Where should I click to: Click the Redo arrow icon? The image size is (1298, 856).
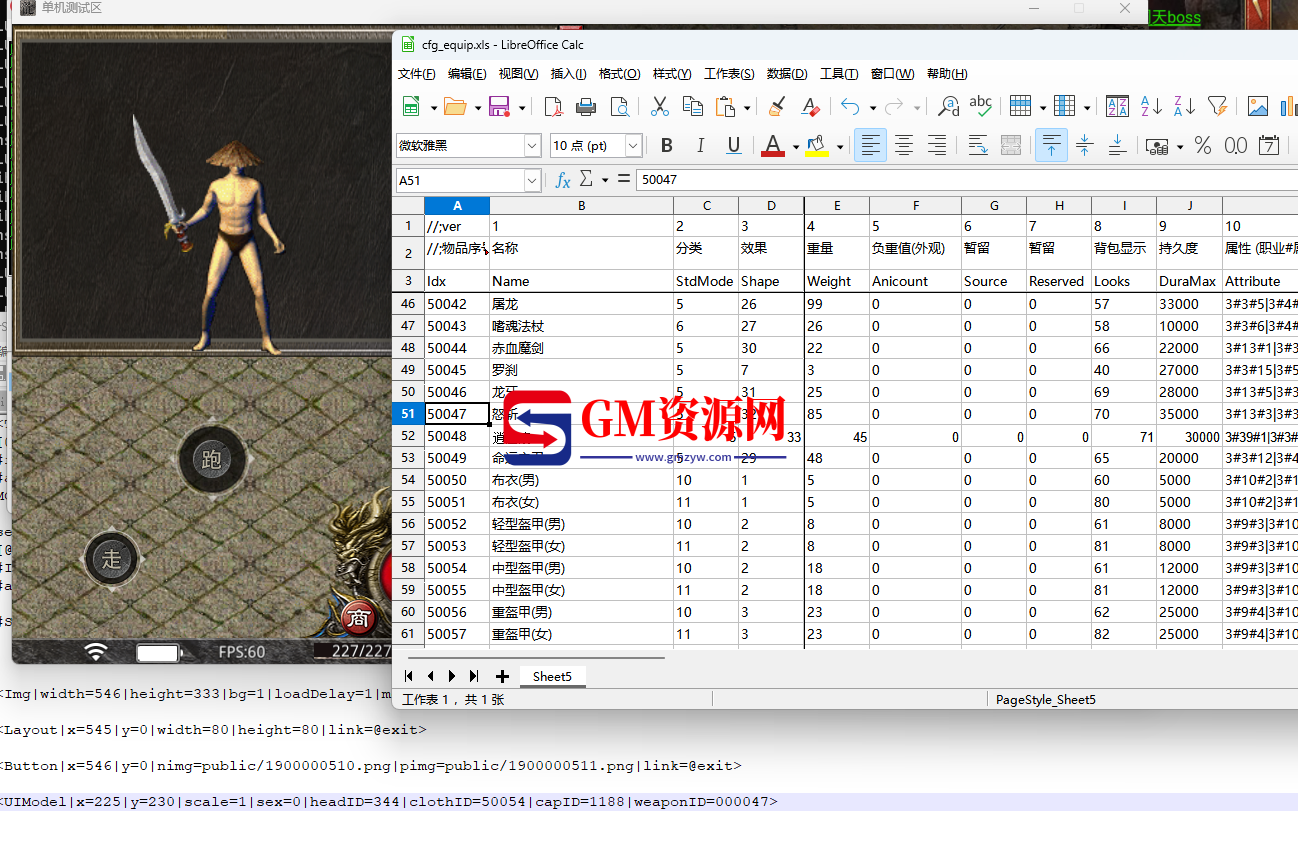click(x=894, y=107)
